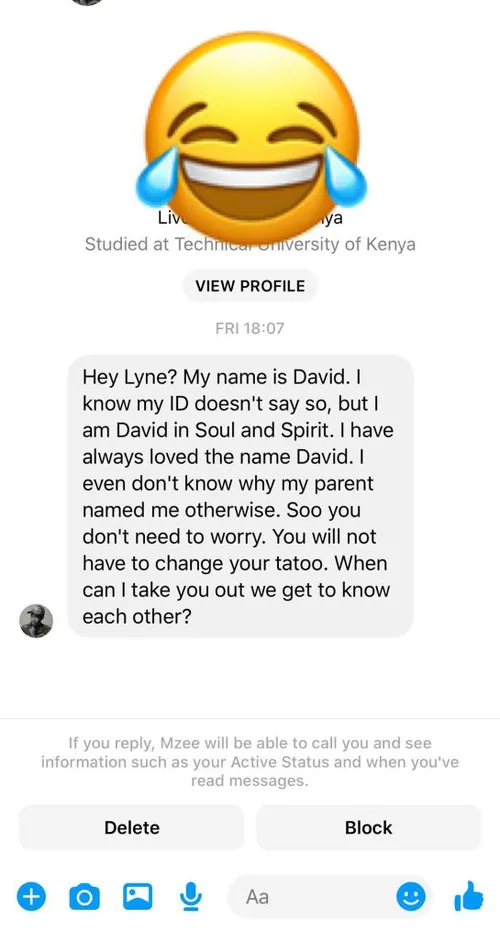Send a thumbs up like
Viewport: 500px width, 939px height.
tap(468, 896)
